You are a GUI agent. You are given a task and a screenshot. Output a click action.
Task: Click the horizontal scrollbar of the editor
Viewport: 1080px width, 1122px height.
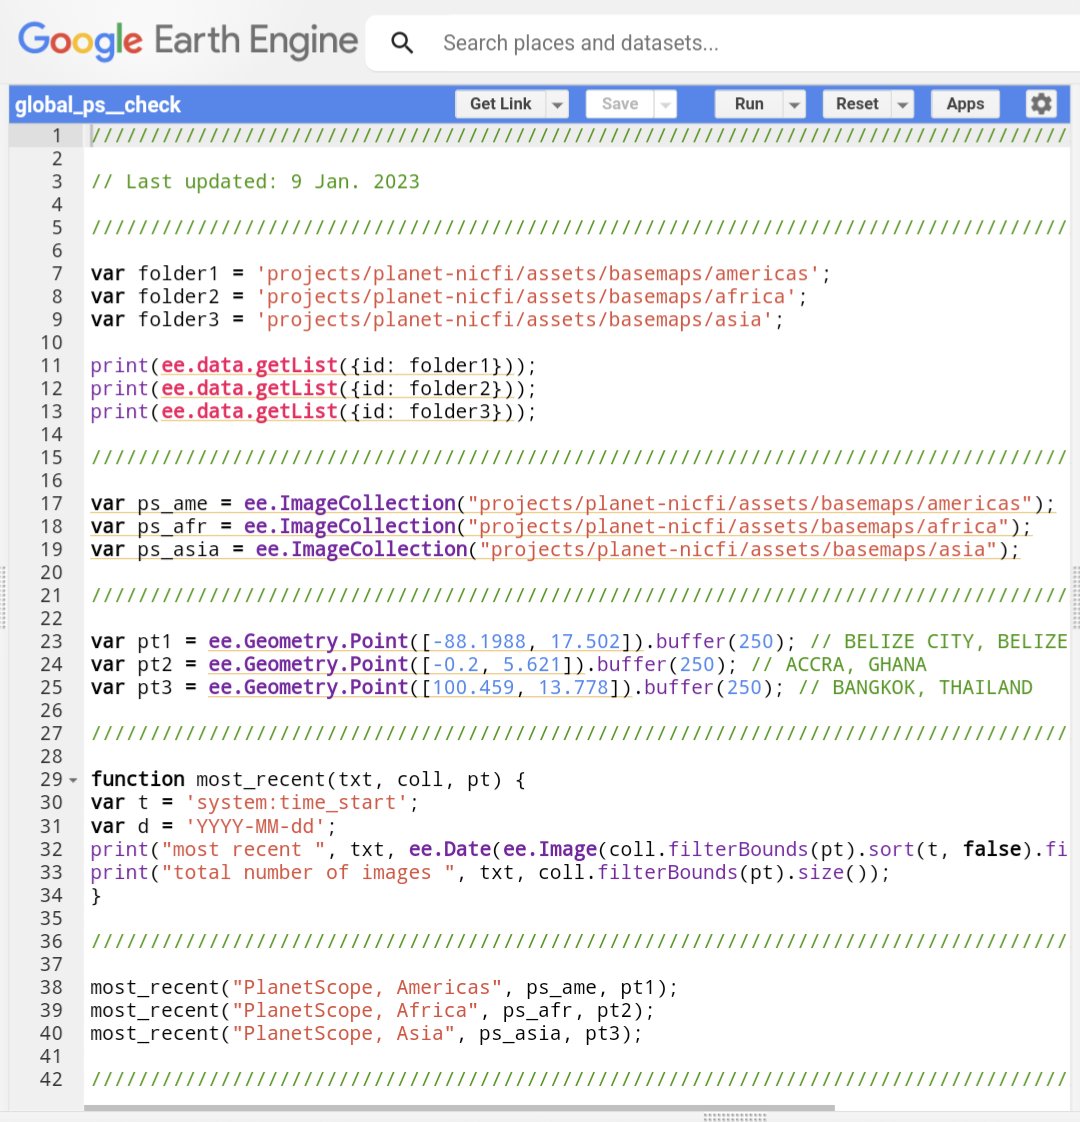coord(459,1108)
